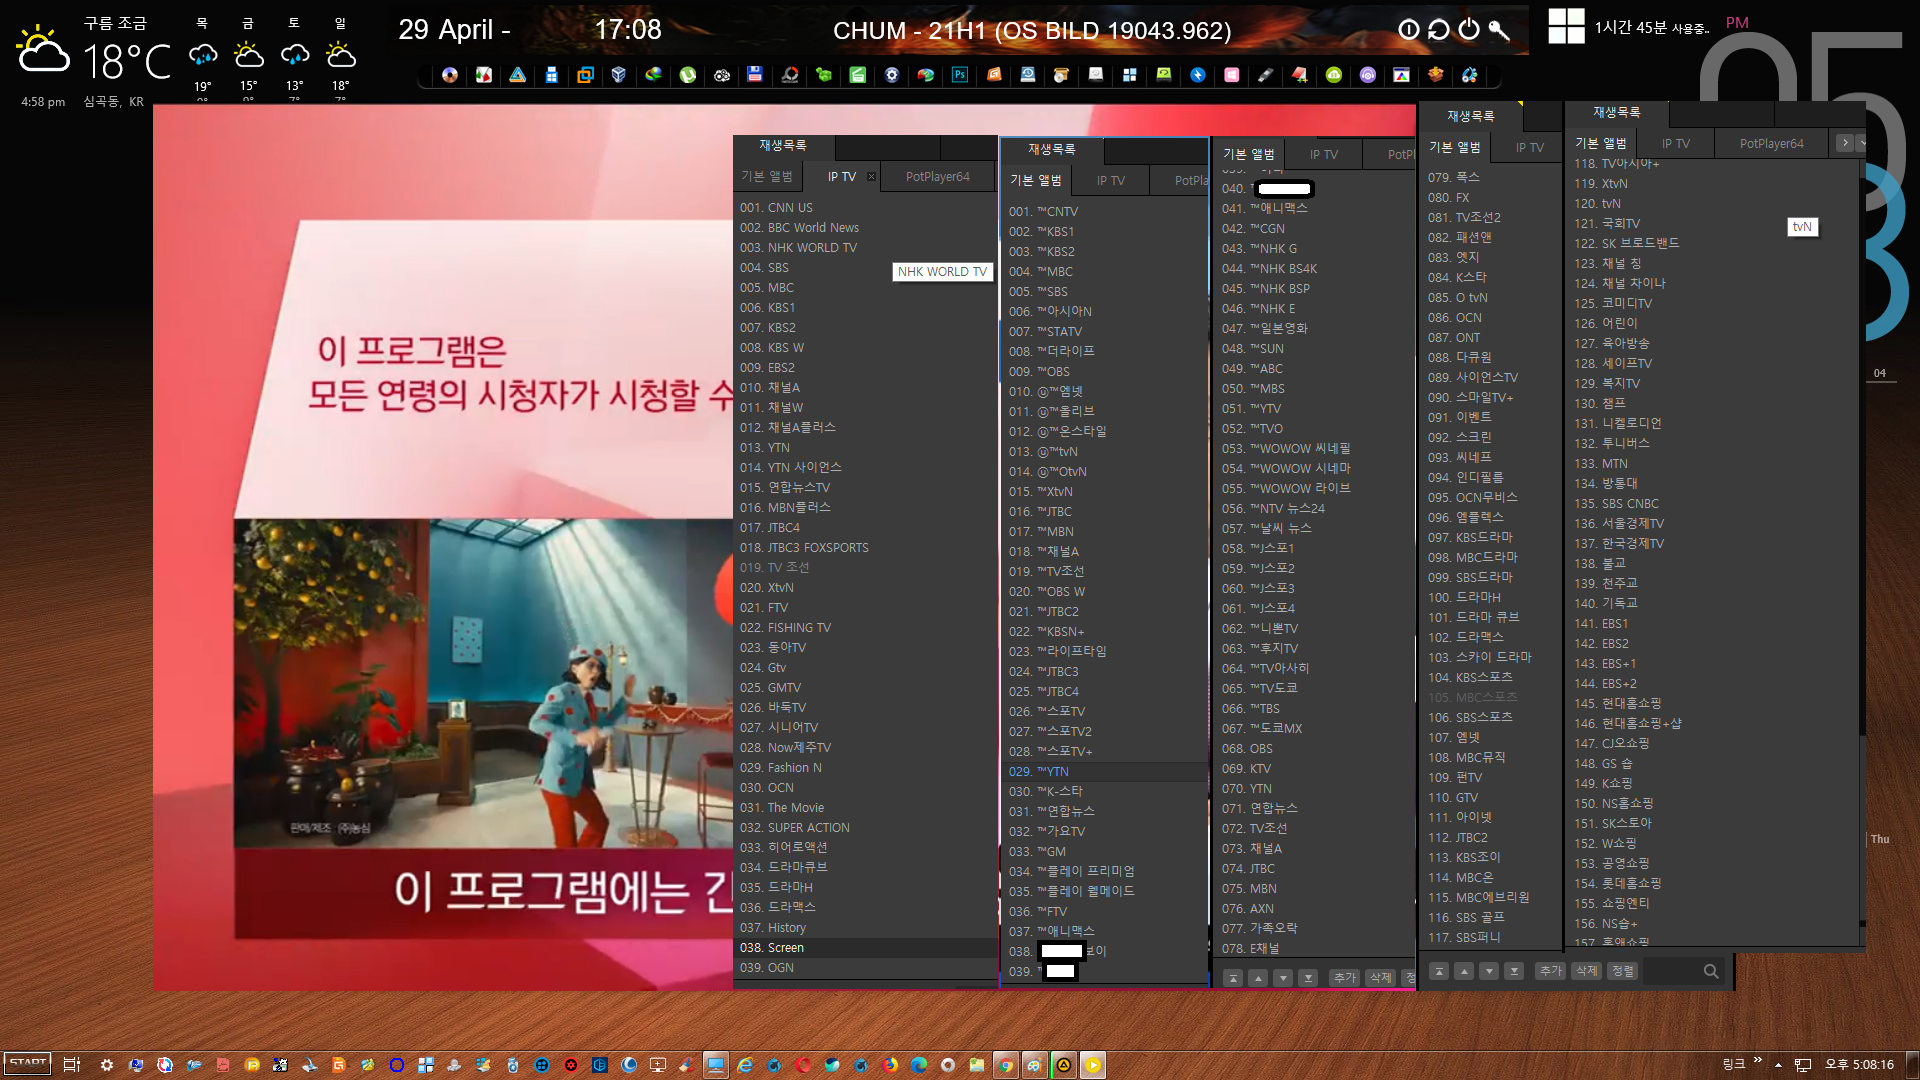This screenshot has width=1920, height=1080.
Task: Select 076. AXN in third playlist
Action: [1314, 909]
